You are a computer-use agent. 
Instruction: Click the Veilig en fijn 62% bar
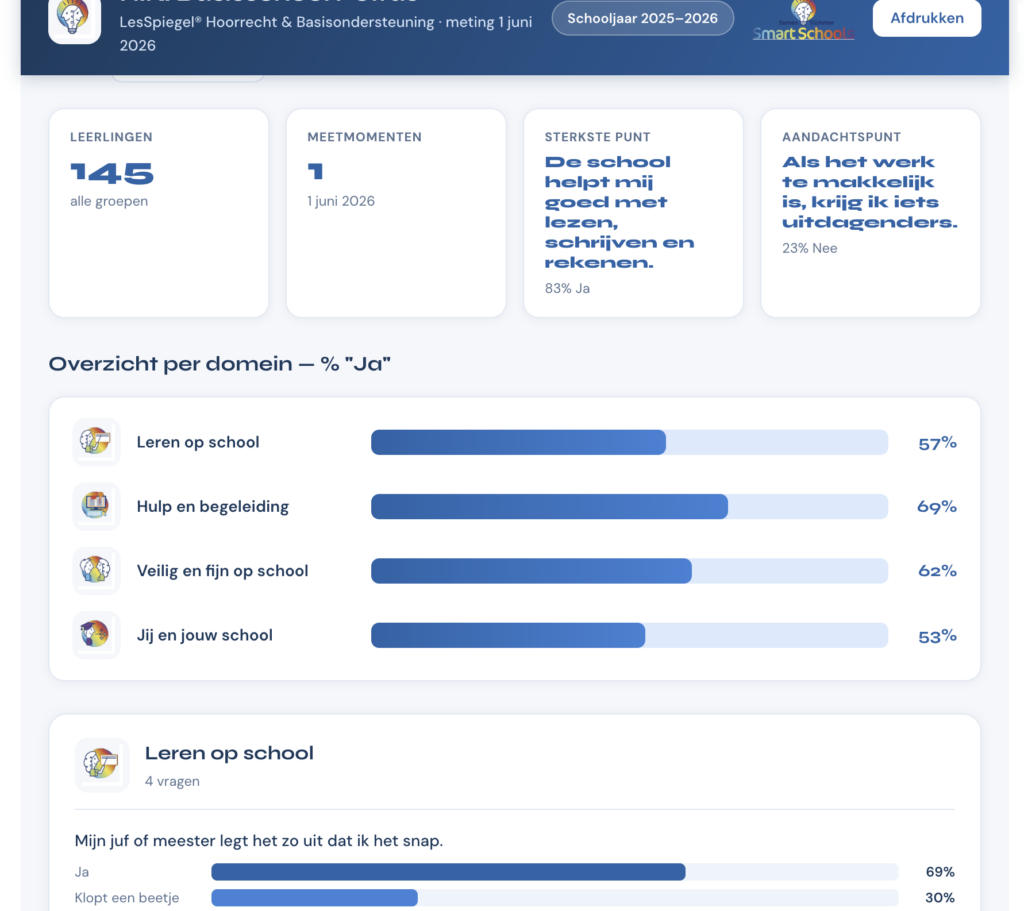pos(630,571)
